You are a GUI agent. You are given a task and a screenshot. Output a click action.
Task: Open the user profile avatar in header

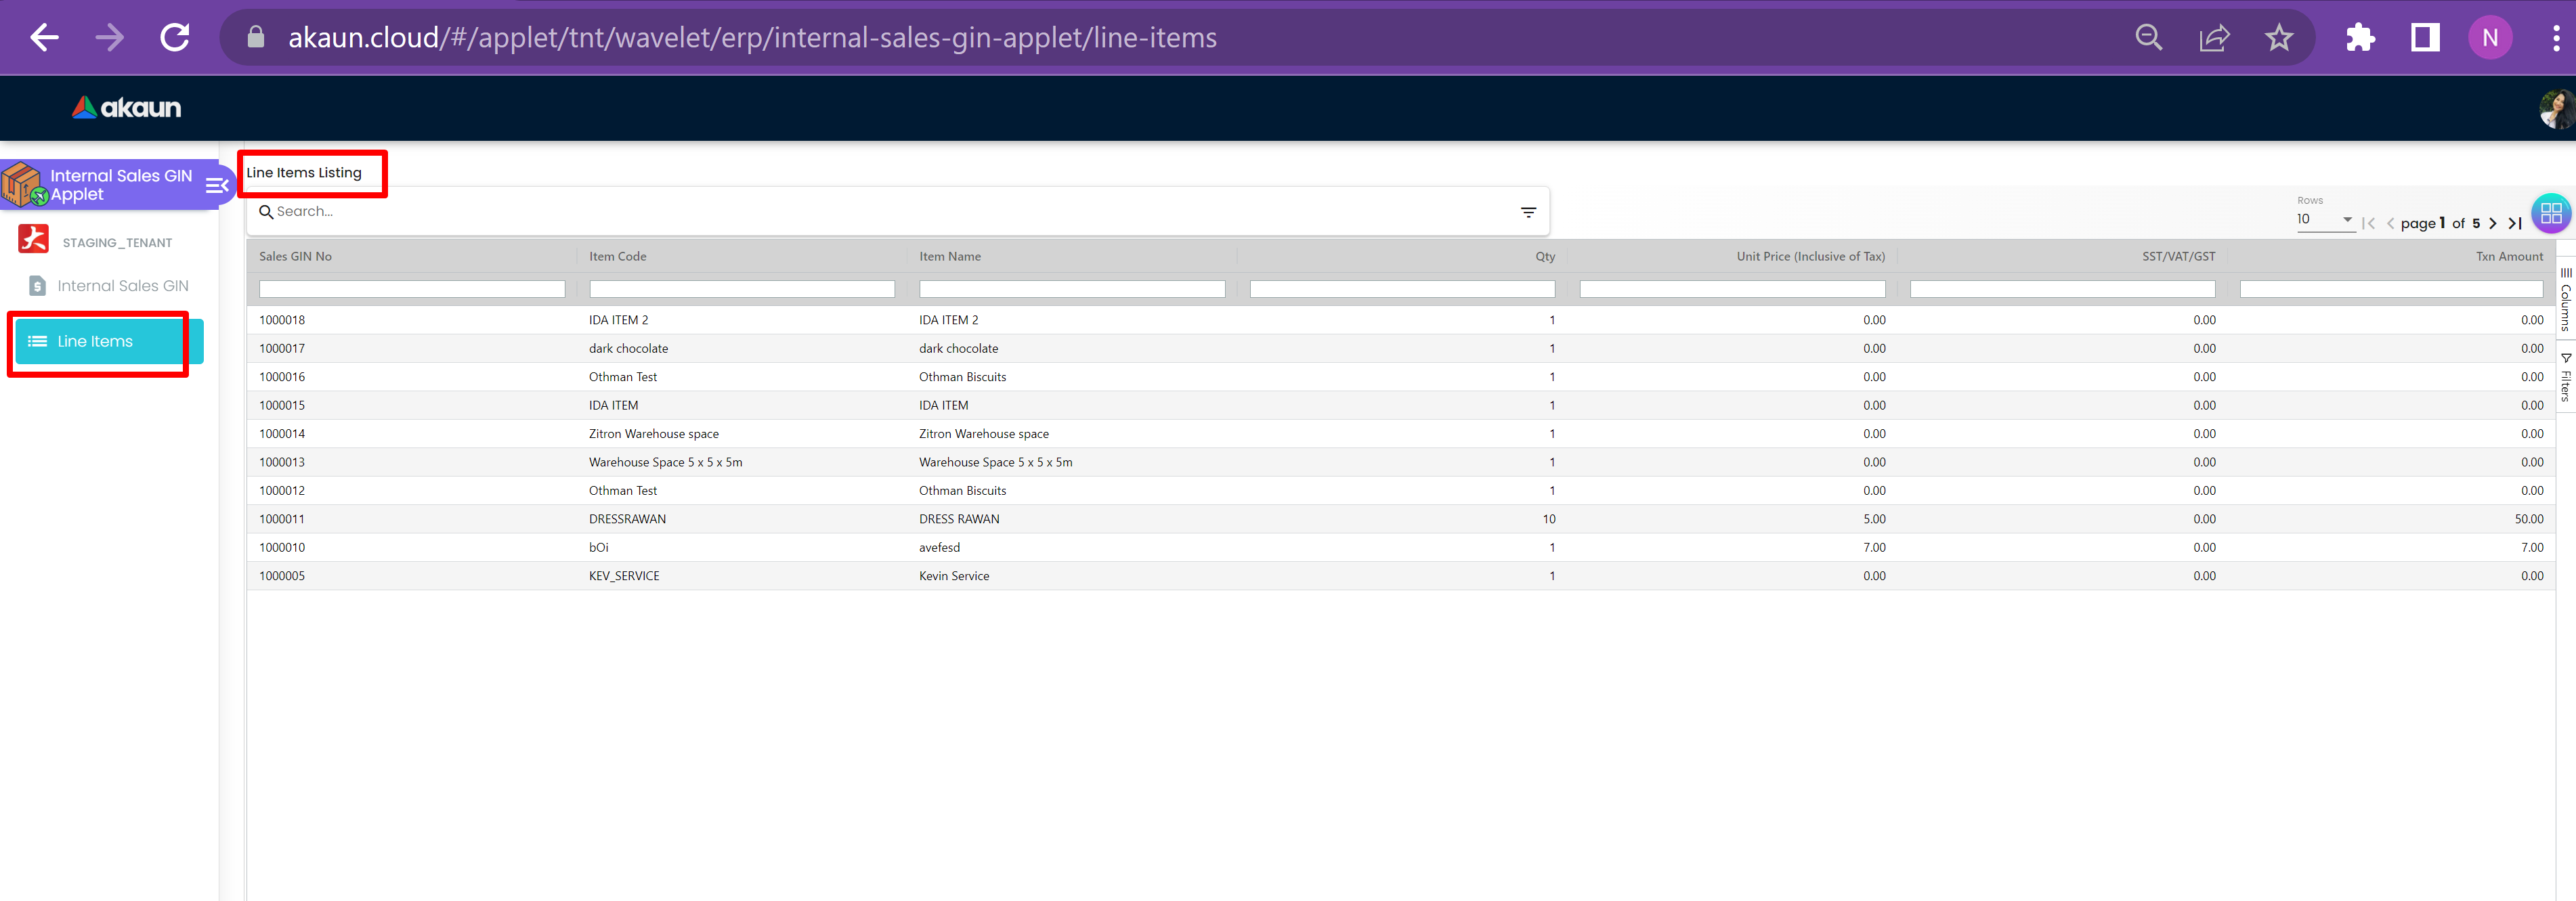tap(2557, 109)
